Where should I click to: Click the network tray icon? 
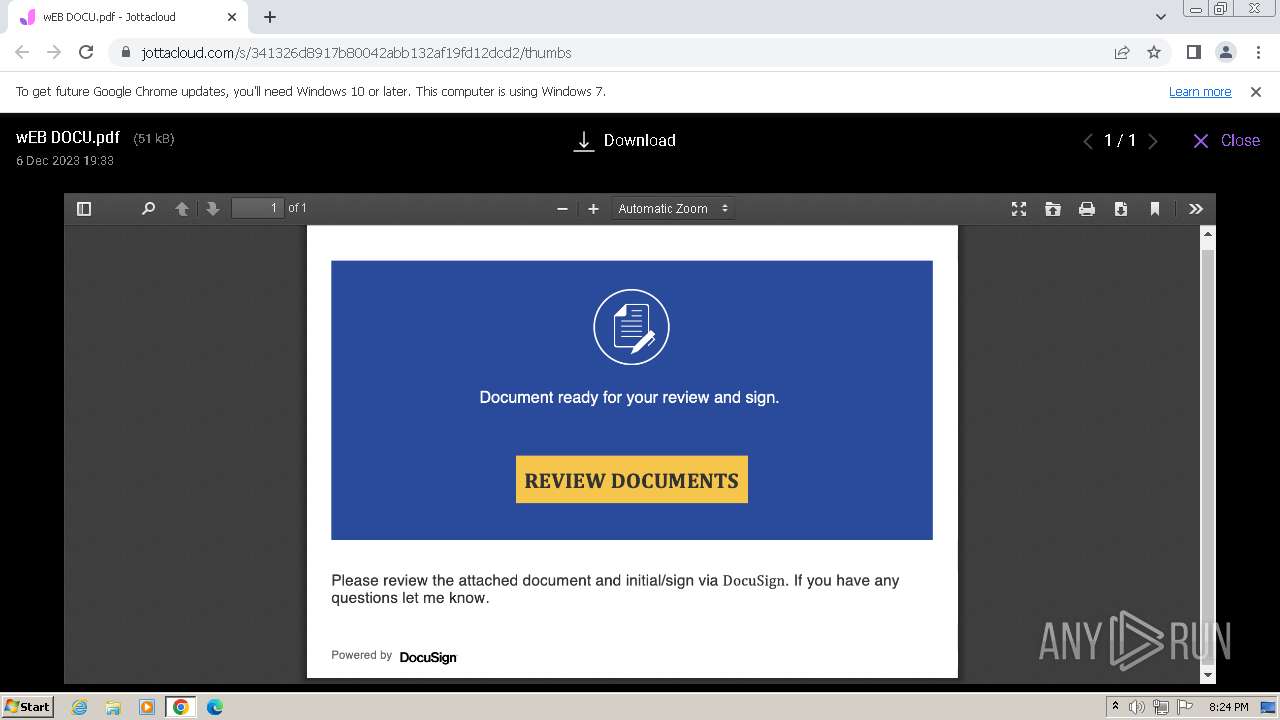[1161, 707]
